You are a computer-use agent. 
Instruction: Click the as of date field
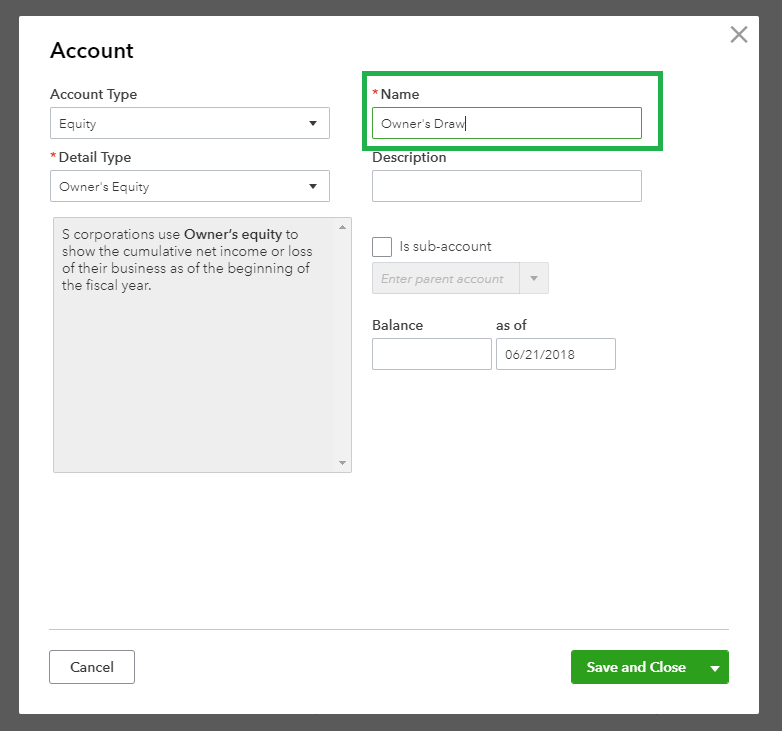point(555,355)
